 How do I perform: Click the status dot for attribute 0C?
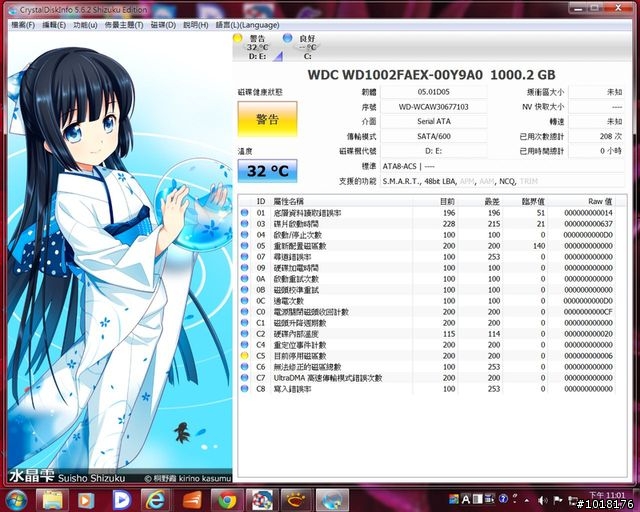[x=244, y=301]
